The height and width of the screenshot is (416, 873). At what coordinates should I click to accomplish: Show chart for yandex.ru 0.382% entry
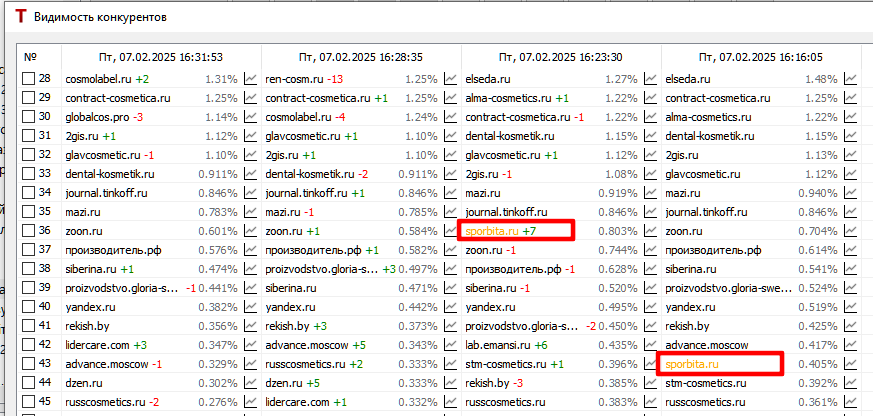coord(251,307)
